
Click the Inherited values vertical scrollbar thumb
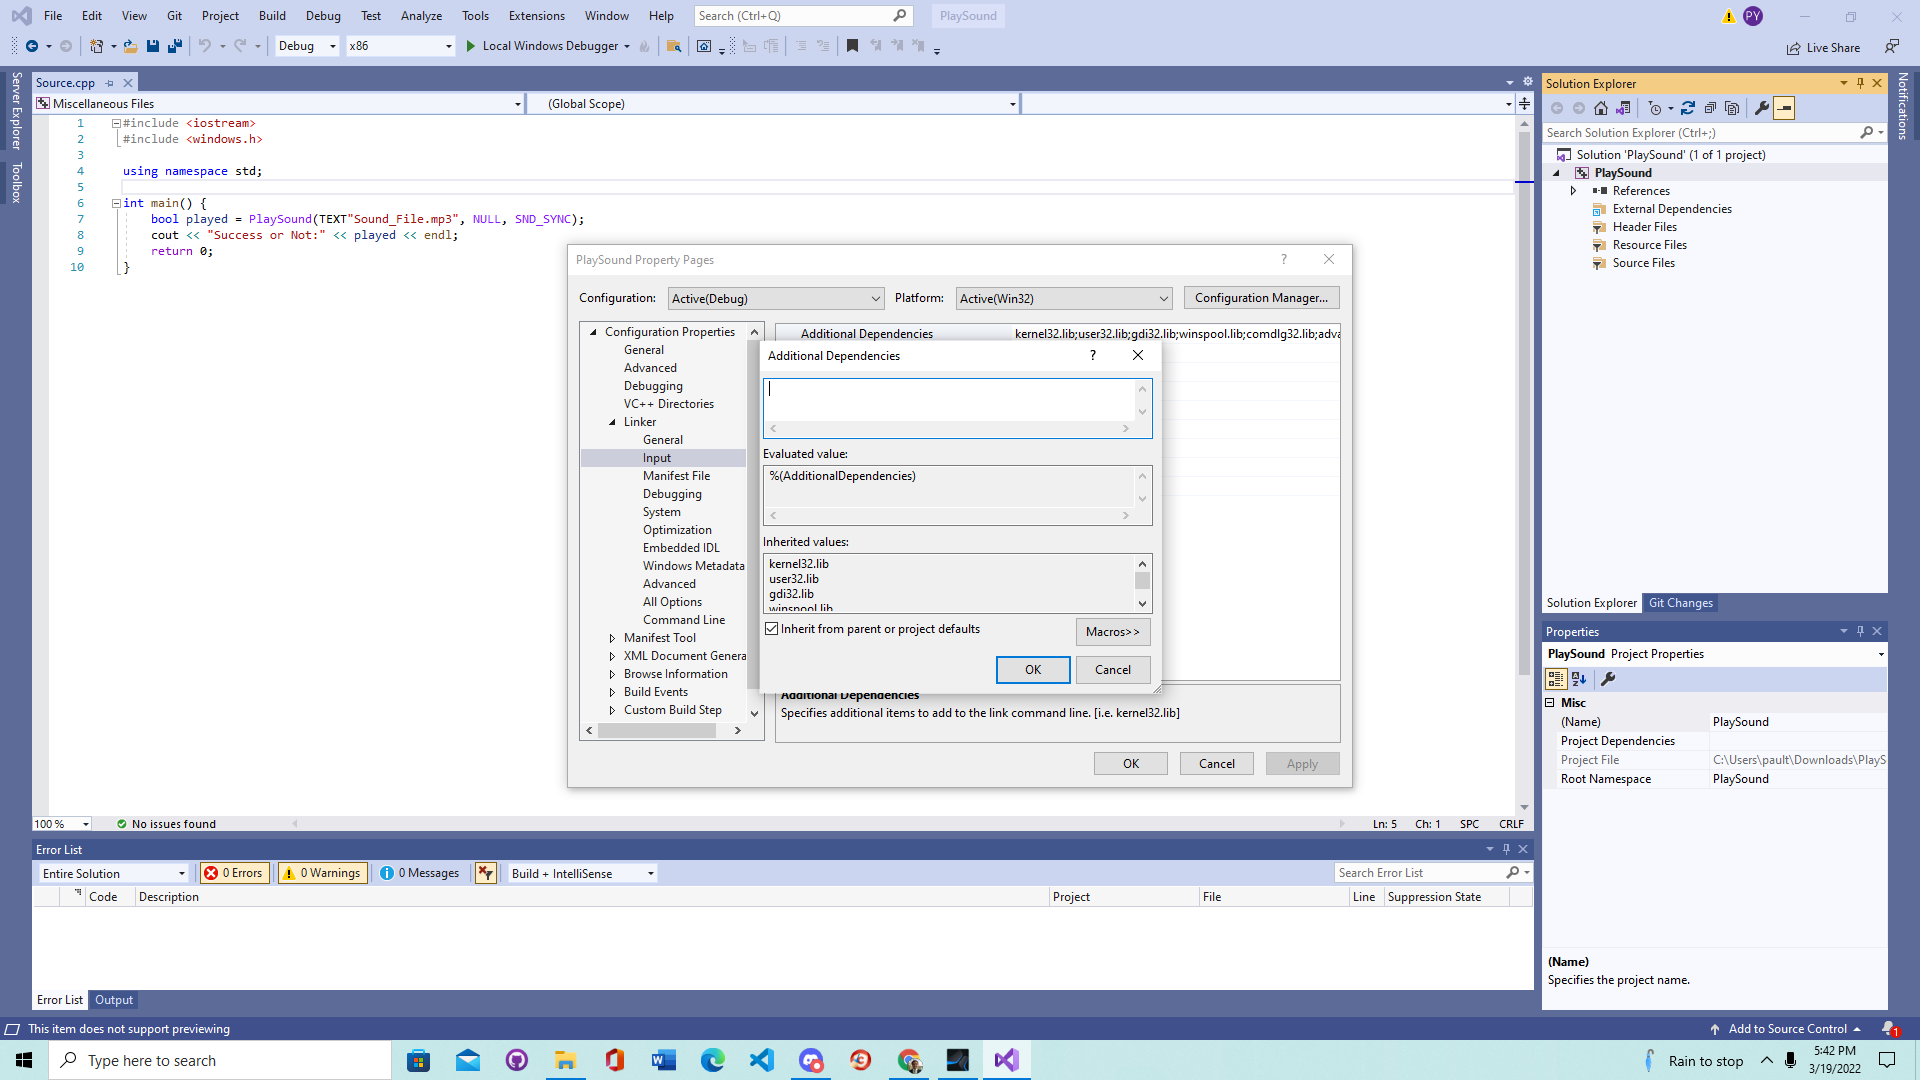pyautogui.click(x=1142, y=581)
